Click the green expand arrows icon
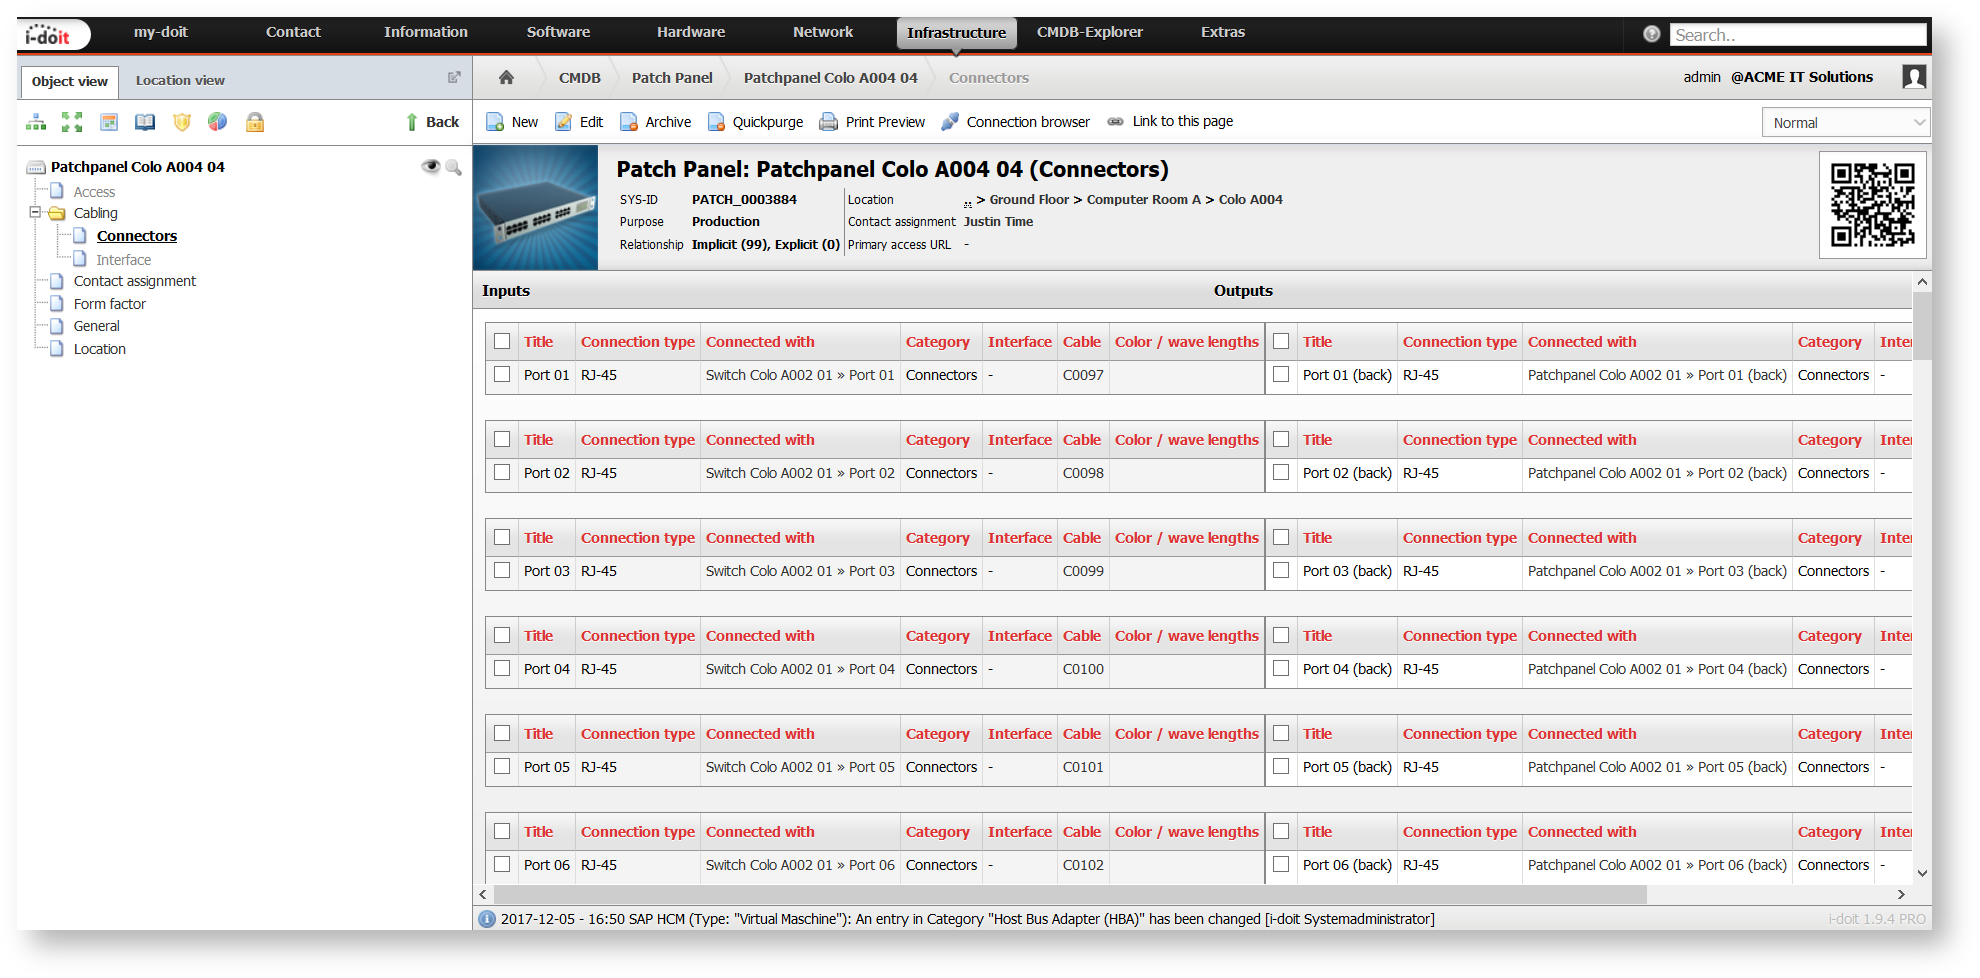The height and width of the screenshot is (978, 1980). click(x=72, y=122)
